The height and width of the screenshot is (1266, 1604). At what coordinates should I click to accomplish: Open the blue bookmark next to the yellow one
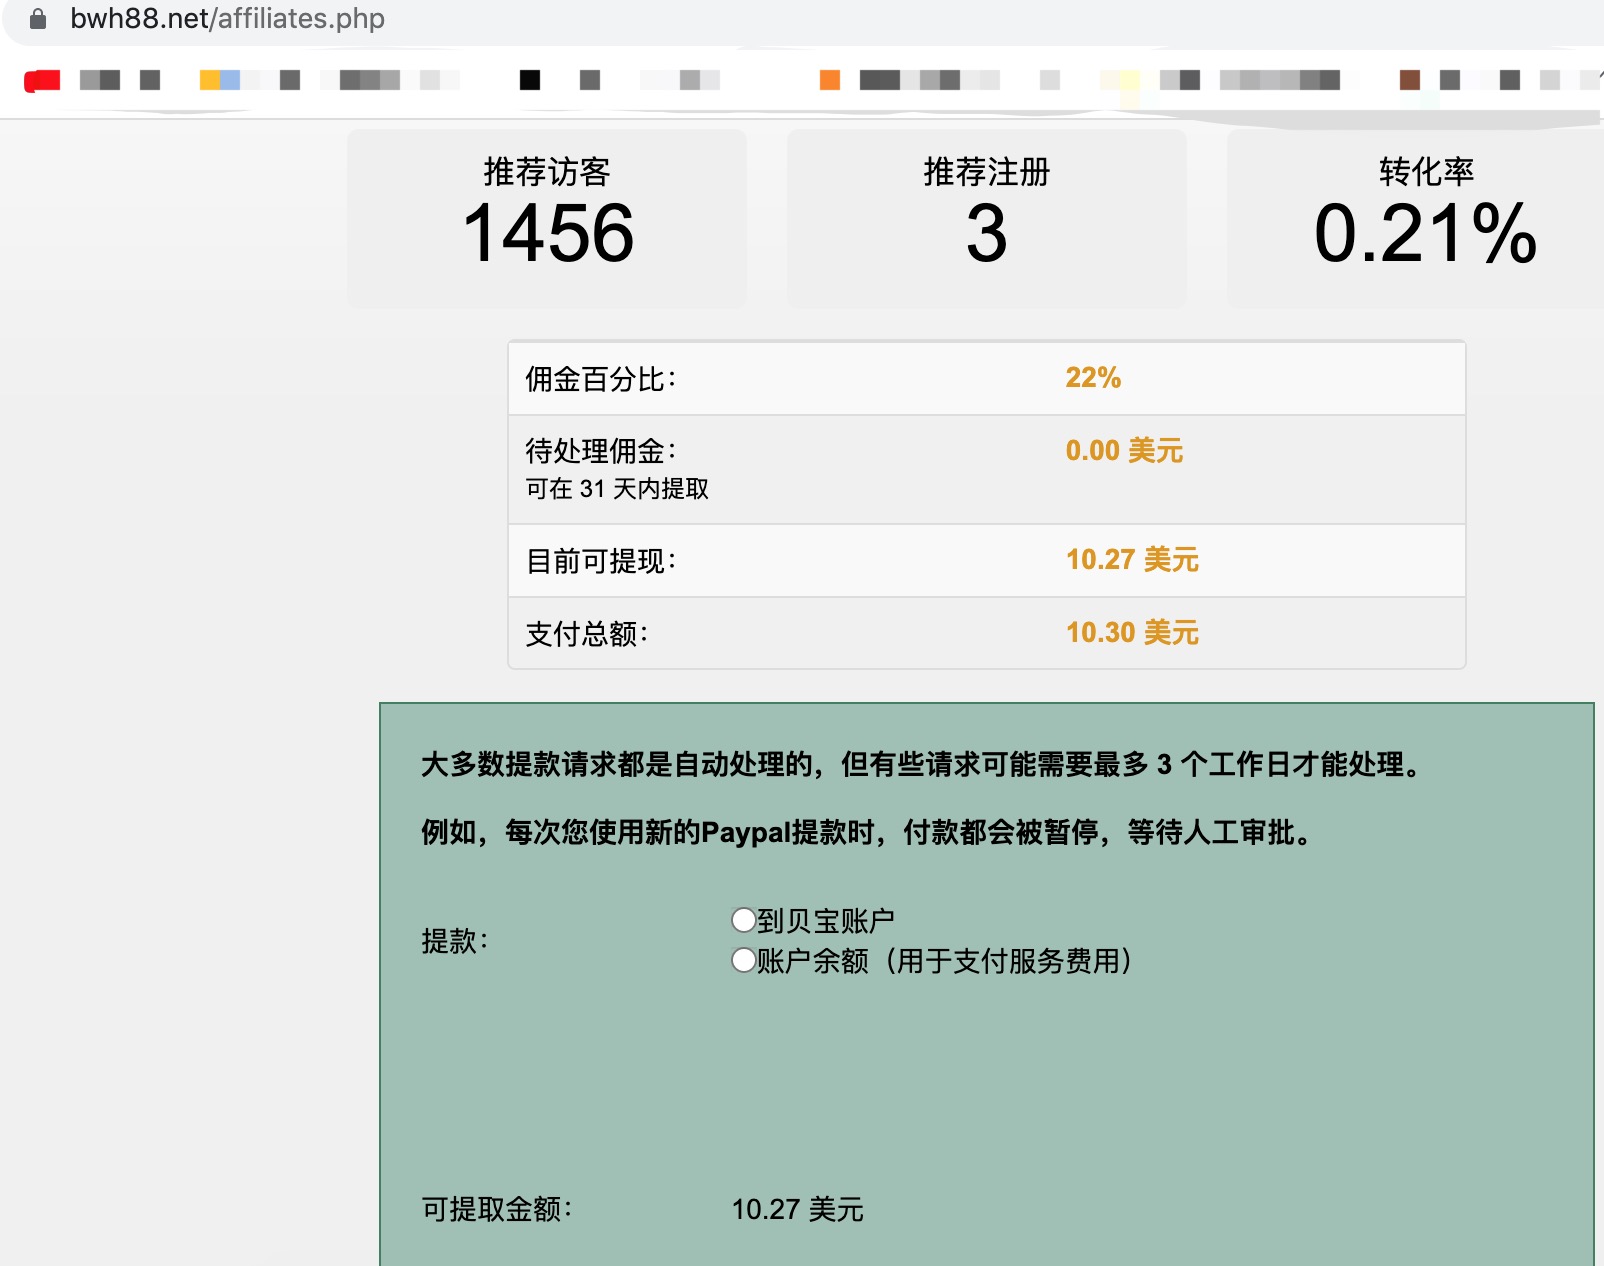click(x=233, y=78)
